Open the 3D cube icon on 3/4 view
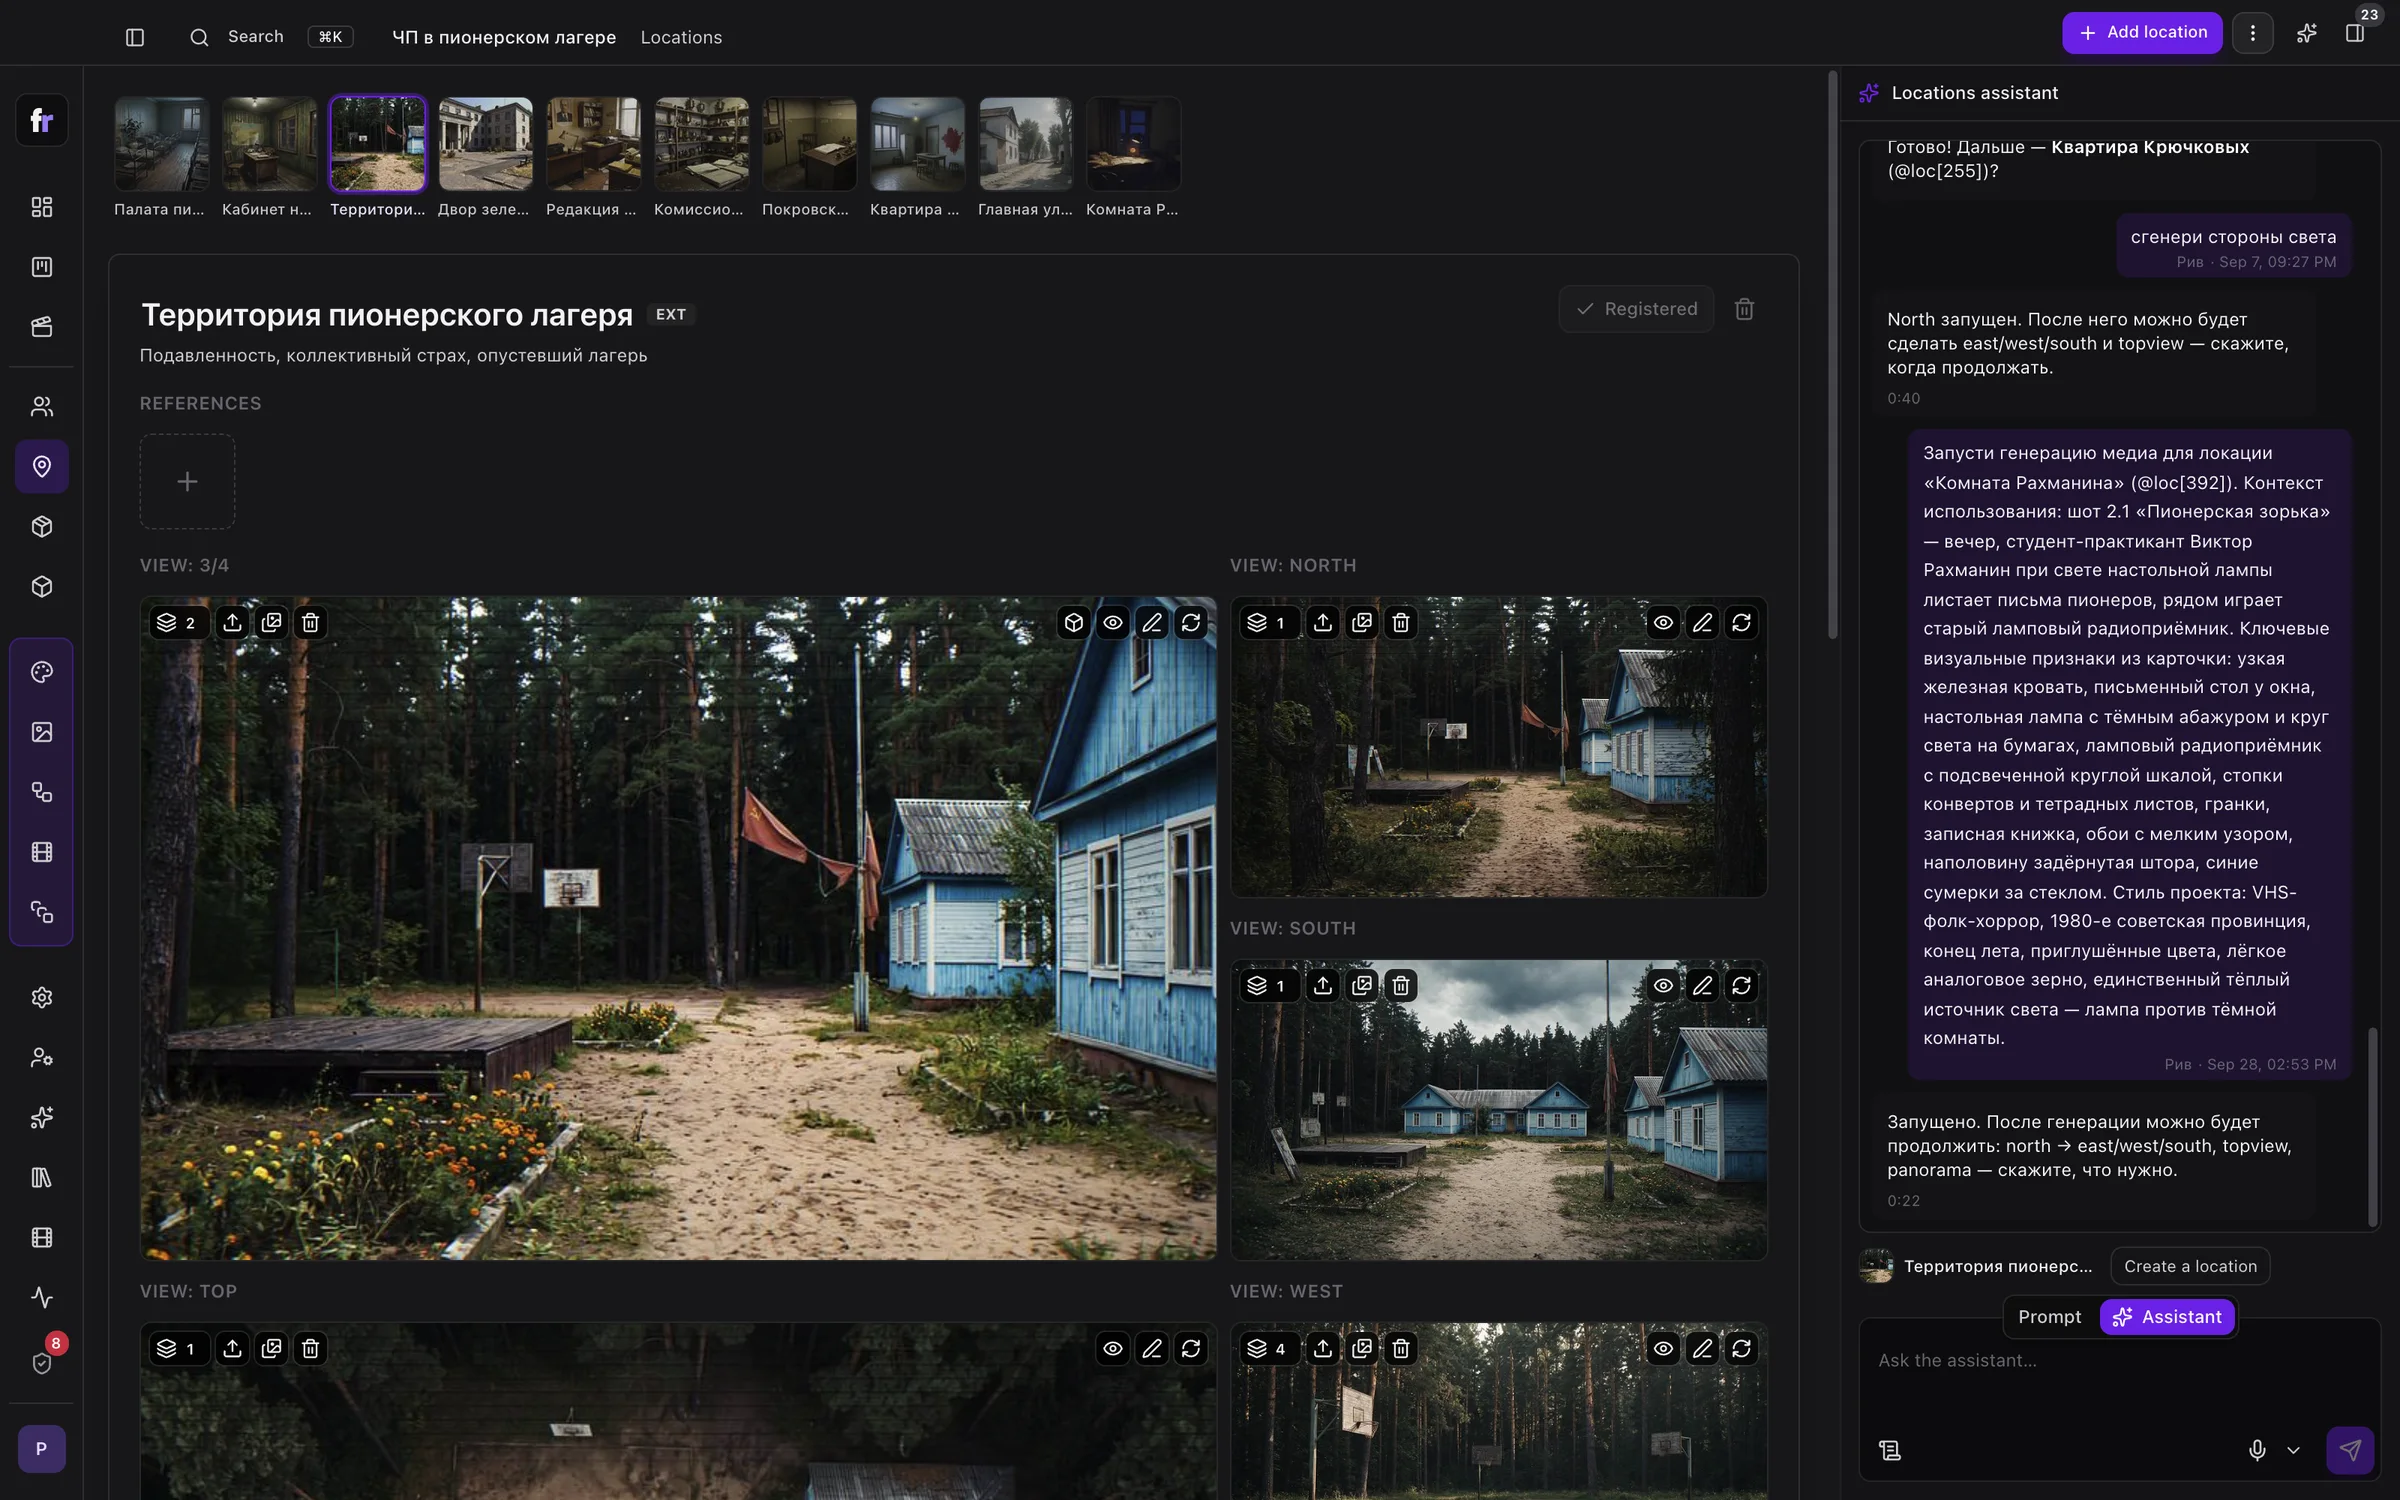2400x1500 pixels. pos(1074,623)
